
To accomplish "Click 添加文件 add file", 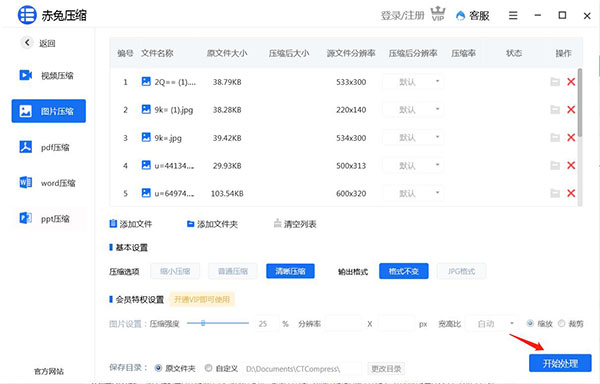I will [131, 224].
